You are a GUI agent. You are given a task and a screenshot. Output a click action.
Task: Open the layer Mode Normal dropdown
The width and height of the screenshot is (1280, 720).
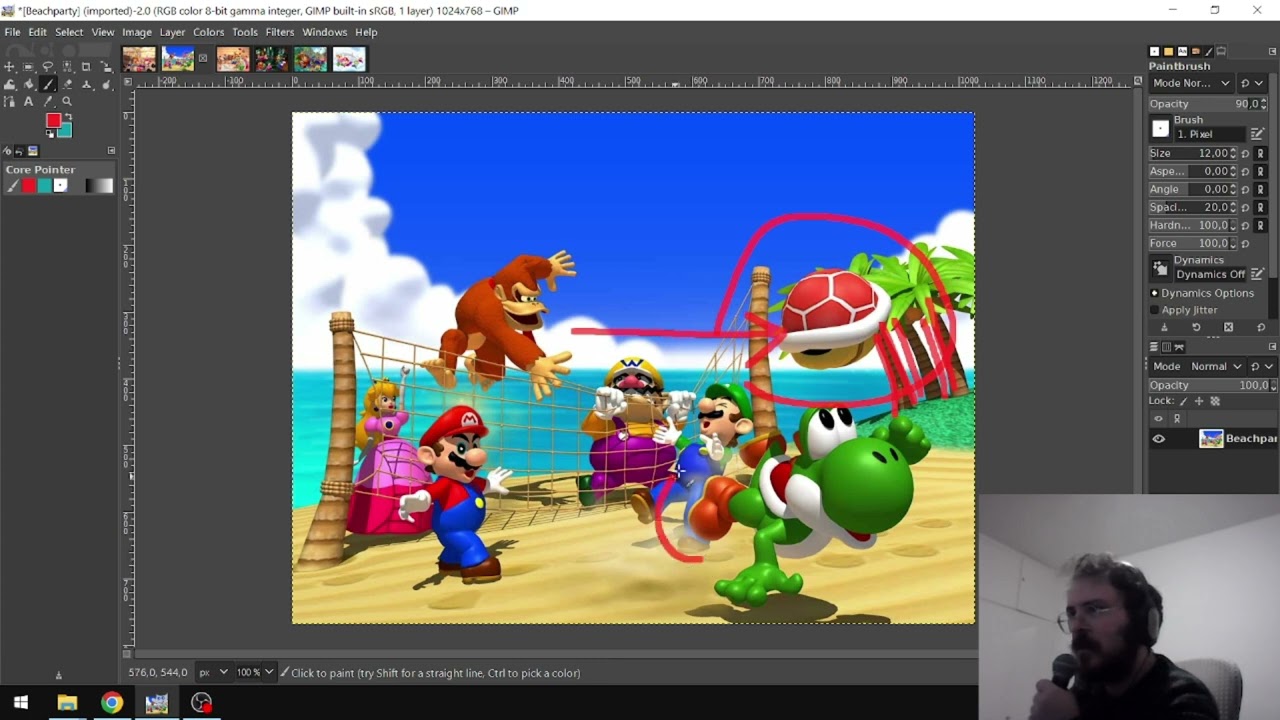tap(1196, 367)
